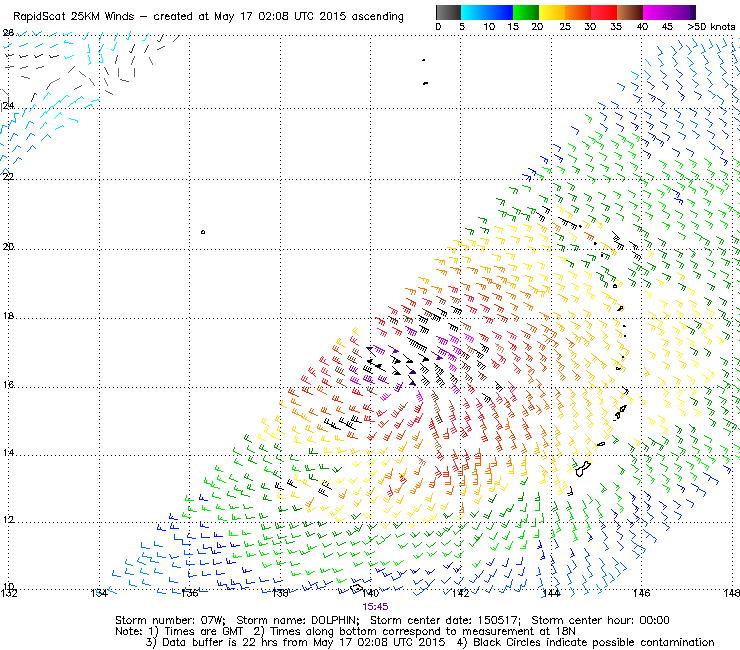The image size is (740, 650).
Task: Click the yellow 20-25 knots legend swatch
Action: pyautogui.click(x=552, y=12)
